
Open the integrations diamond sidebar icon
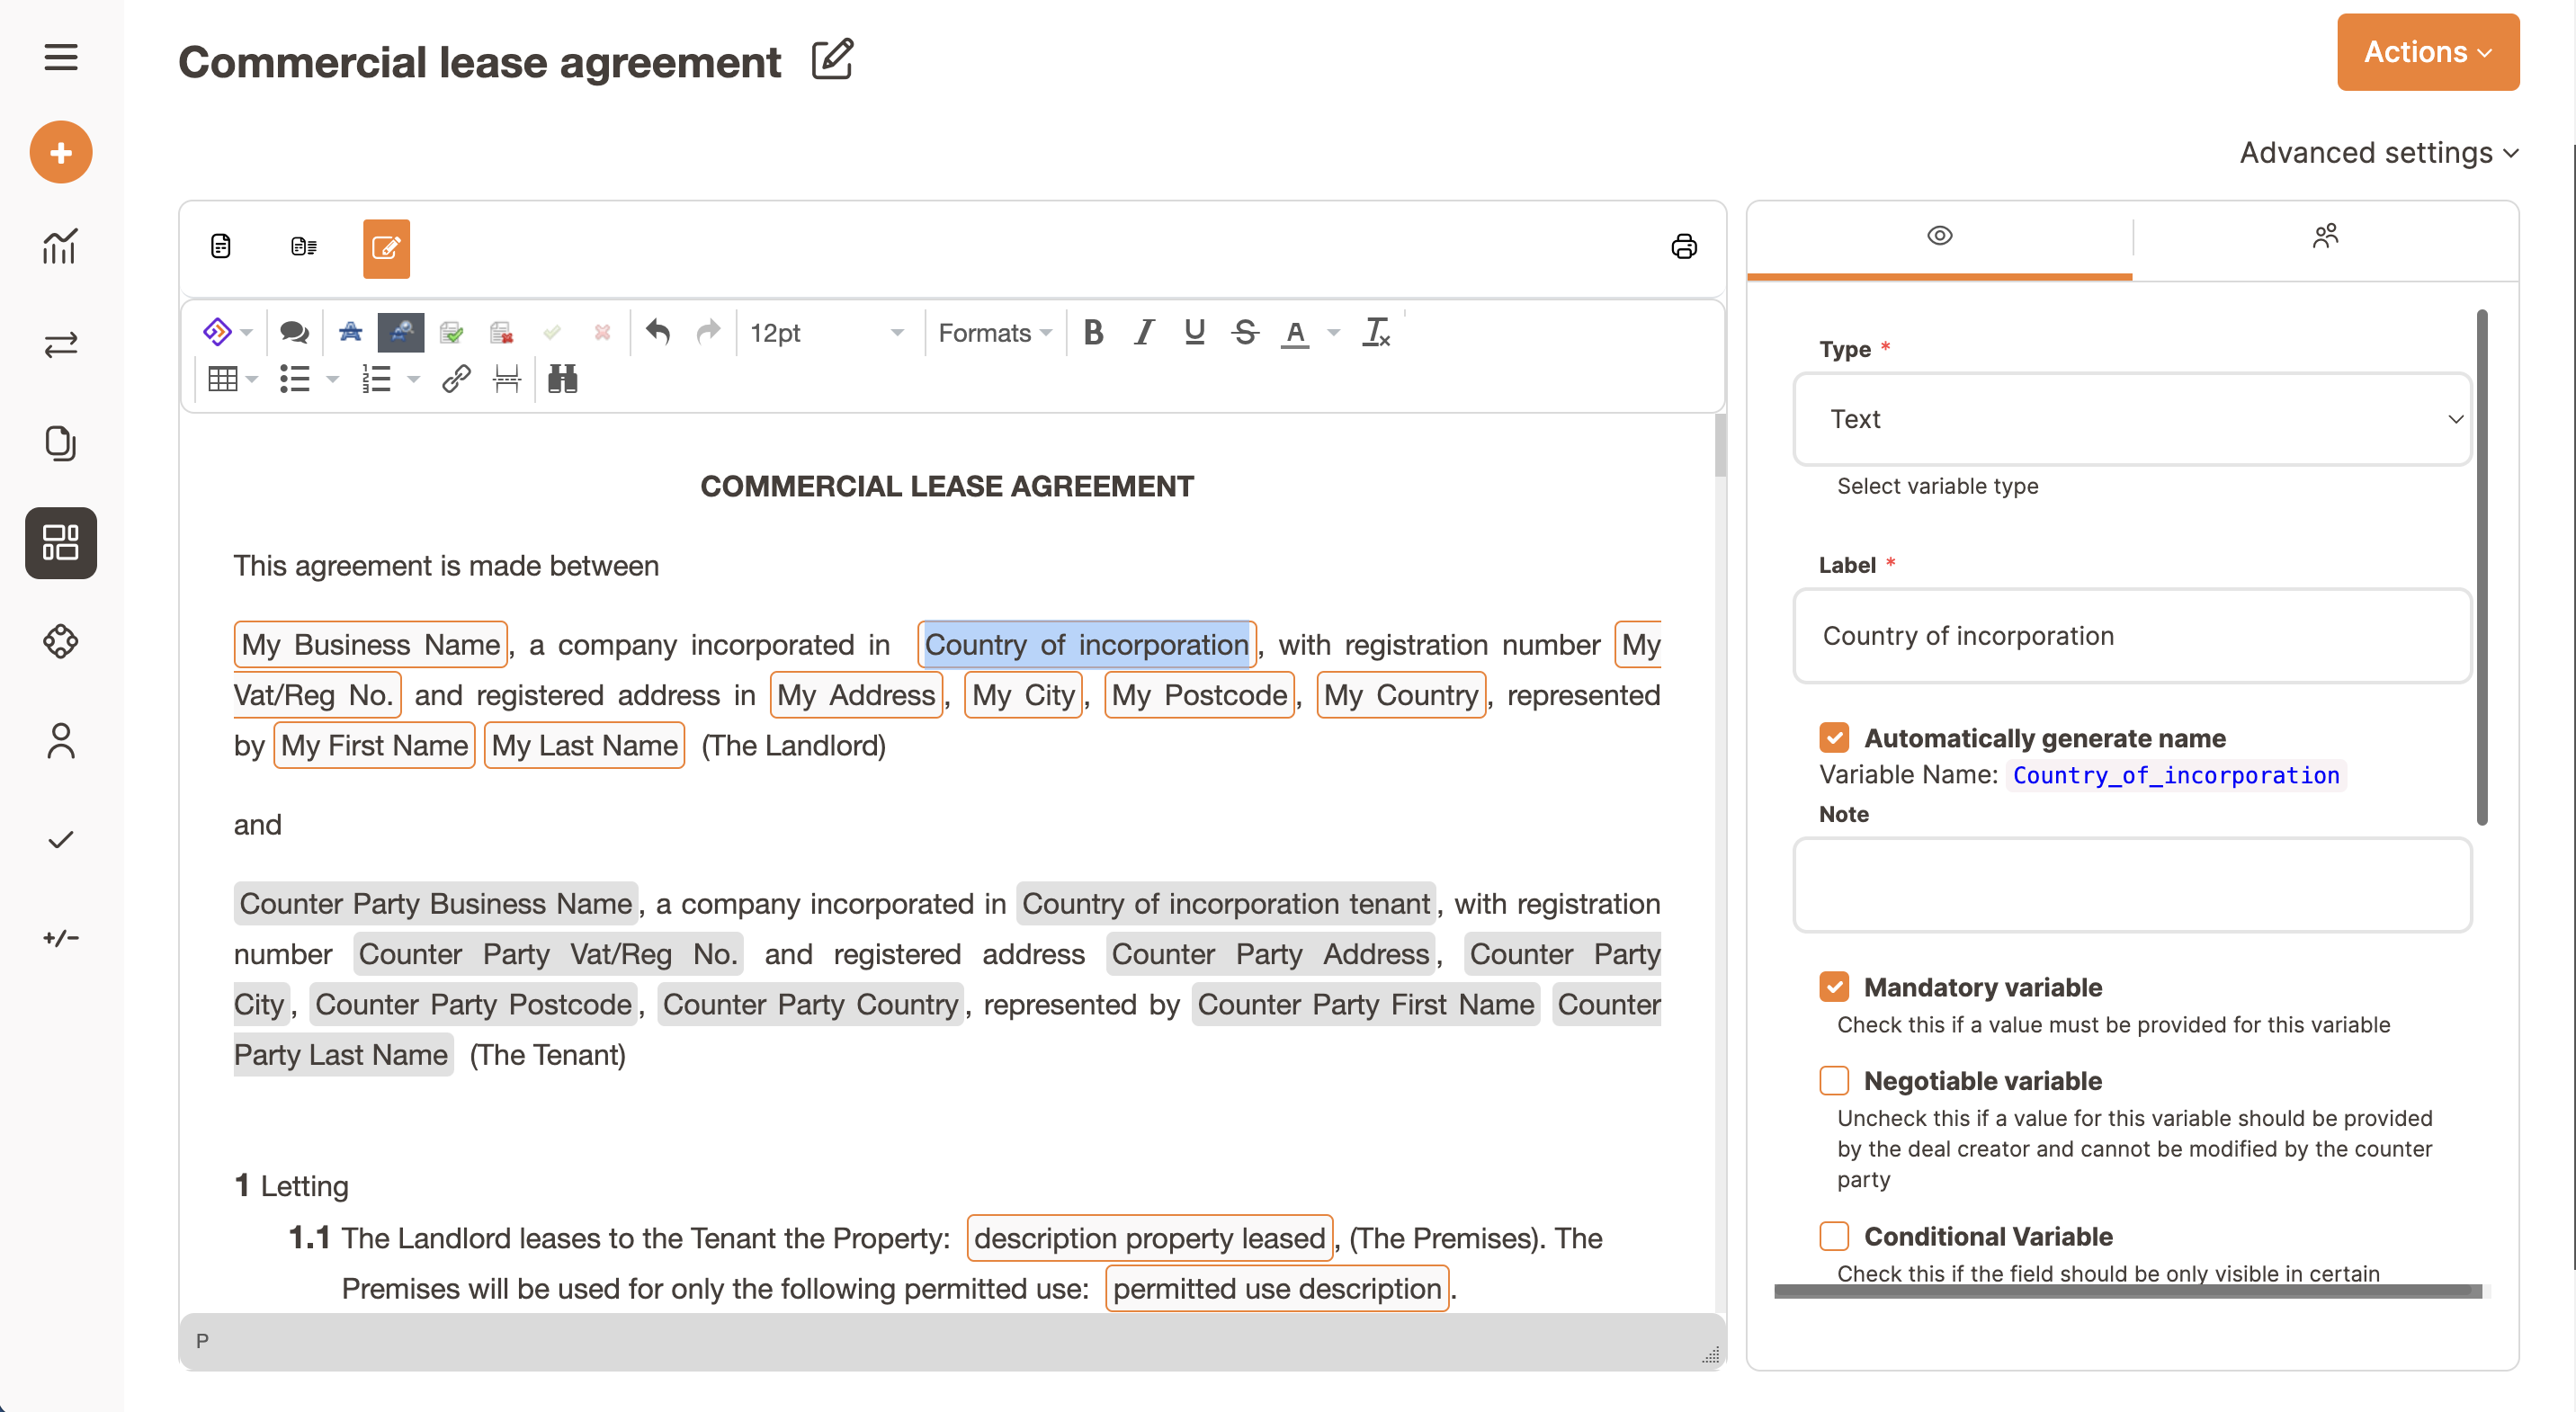tap(61, 641)
